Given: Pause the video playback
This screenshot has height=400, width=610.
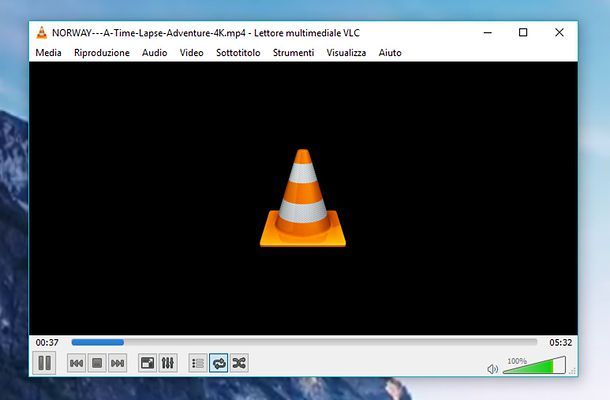Looking at the screenshot, I should pyautogui.click(x=44, y=363).
